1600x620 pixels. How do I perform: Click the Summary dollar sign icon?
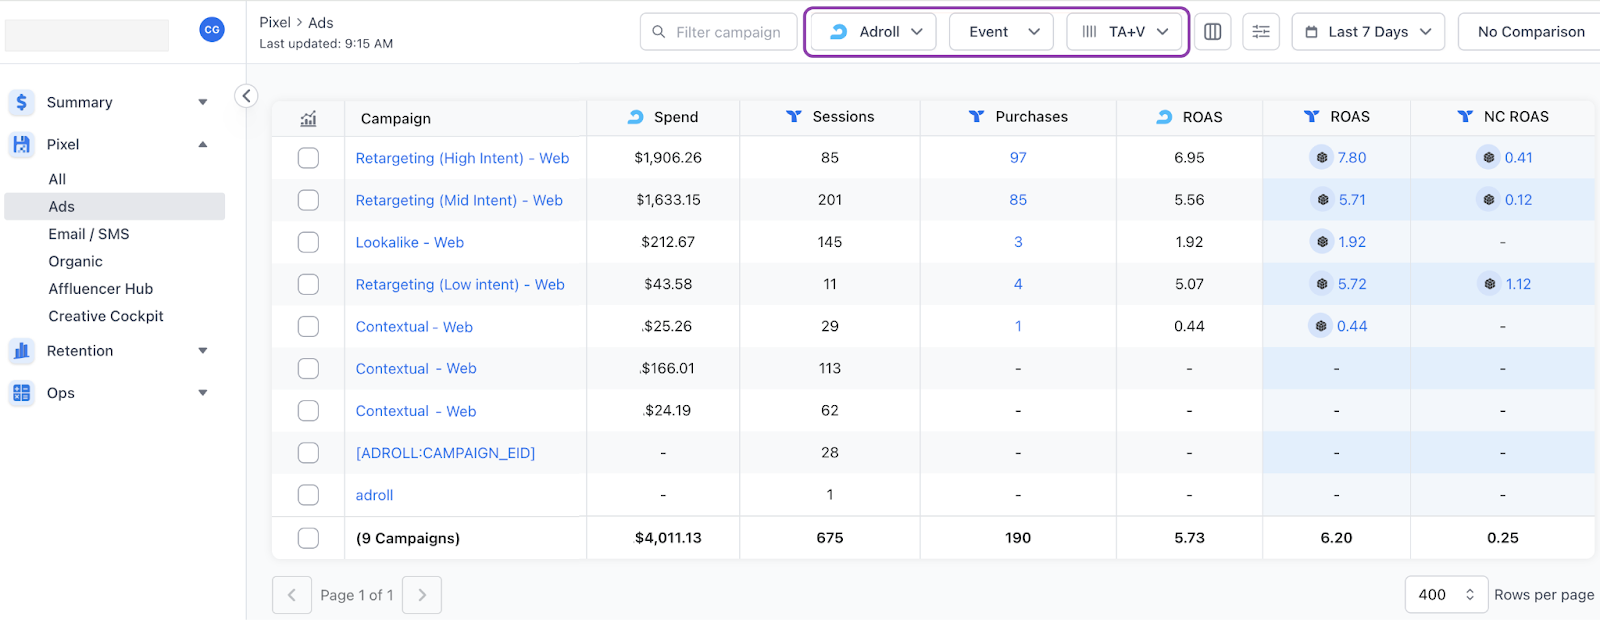[x=22, y=103]
